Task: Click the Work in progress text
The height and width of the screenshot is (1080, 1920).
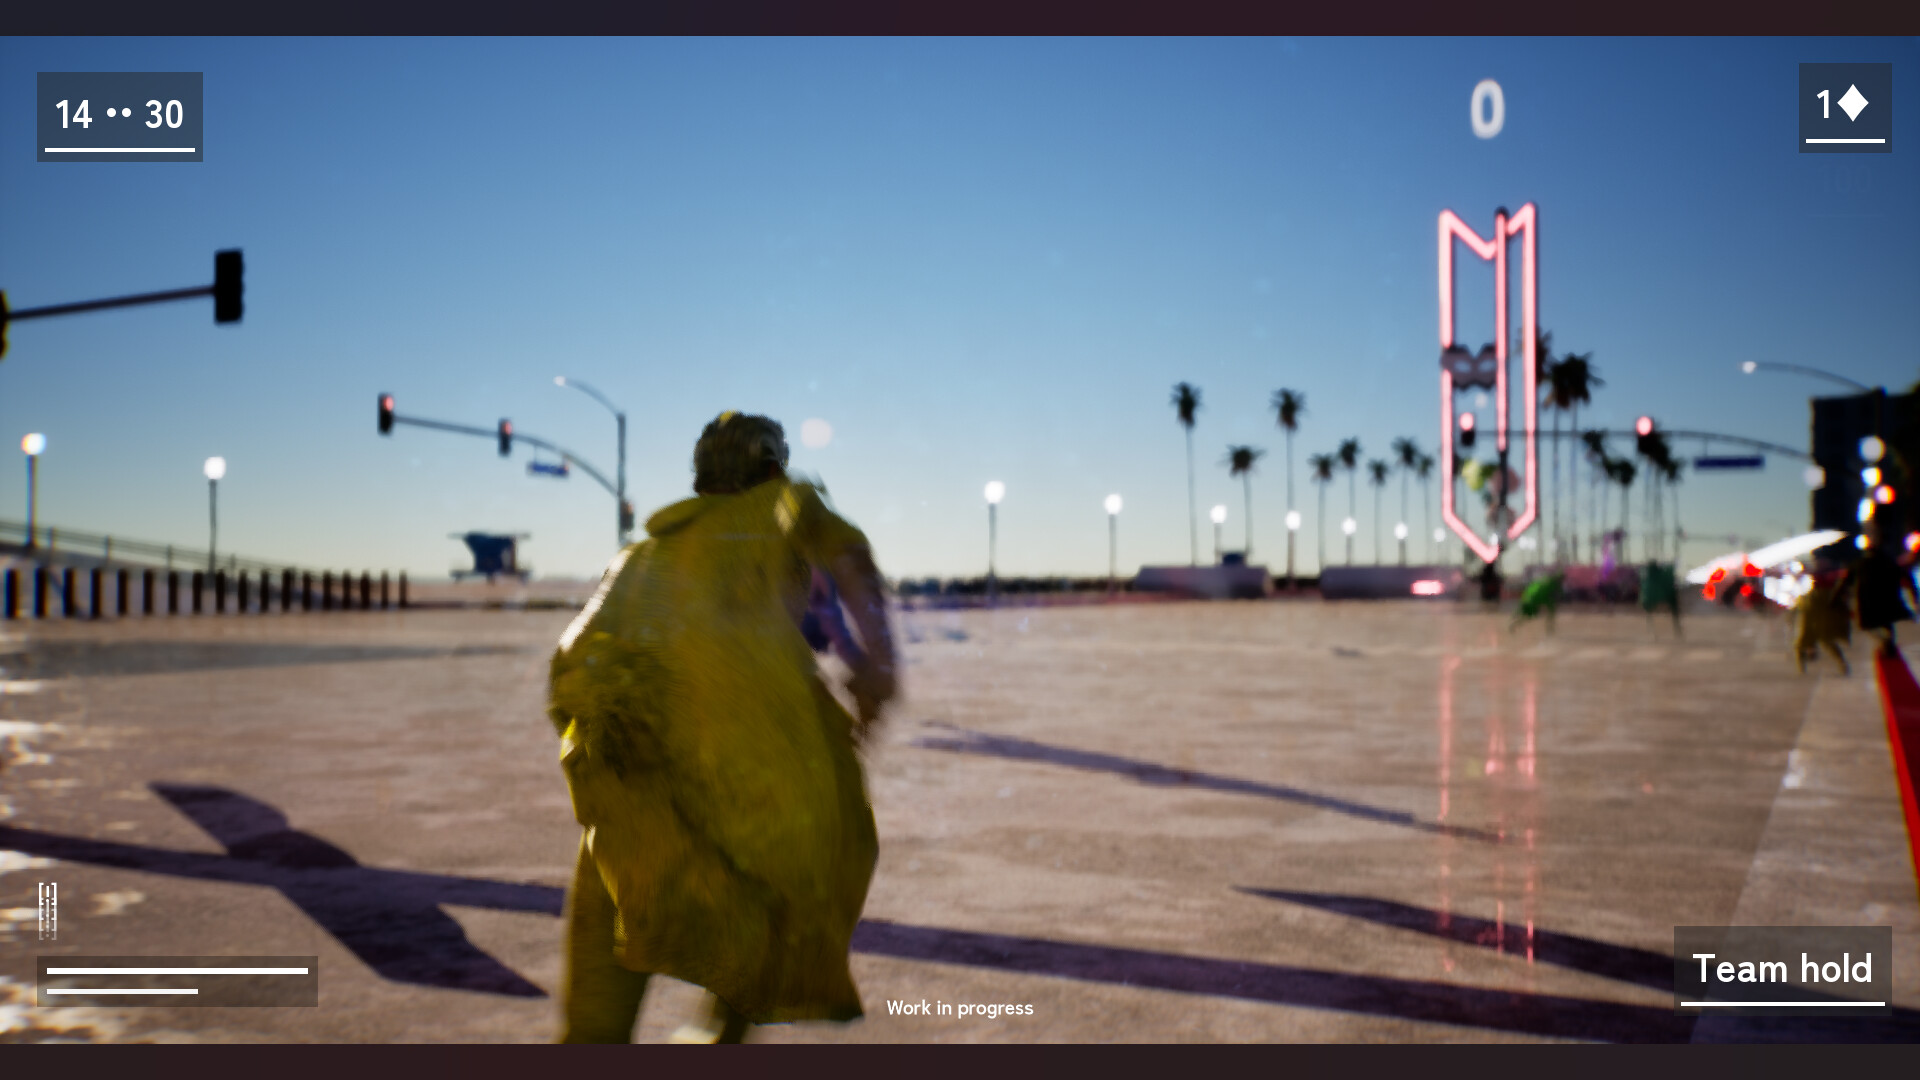Action: [959, 1008]
